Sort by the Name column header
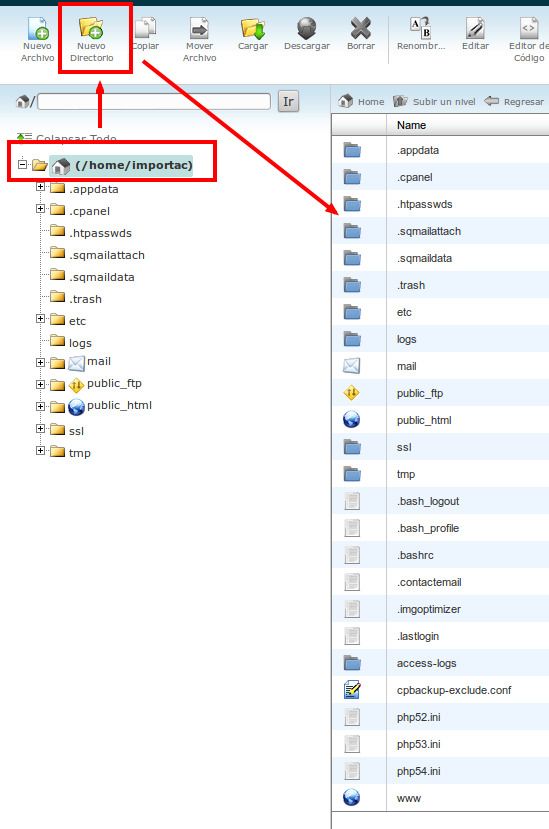The image size is (549, 829). [x=411, y=125]
